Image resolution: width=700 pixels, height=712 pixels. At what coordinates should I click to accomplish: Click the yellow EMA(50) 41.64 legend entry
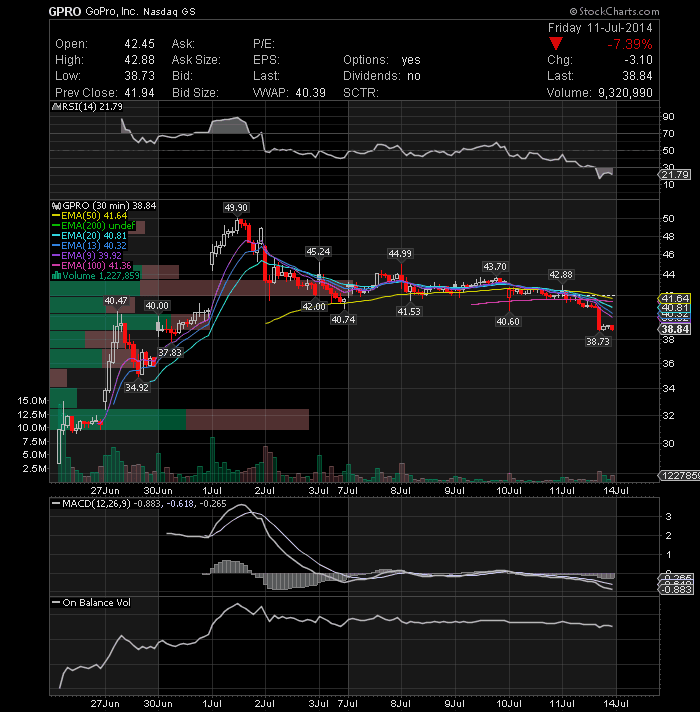click(x=90, y=216)
